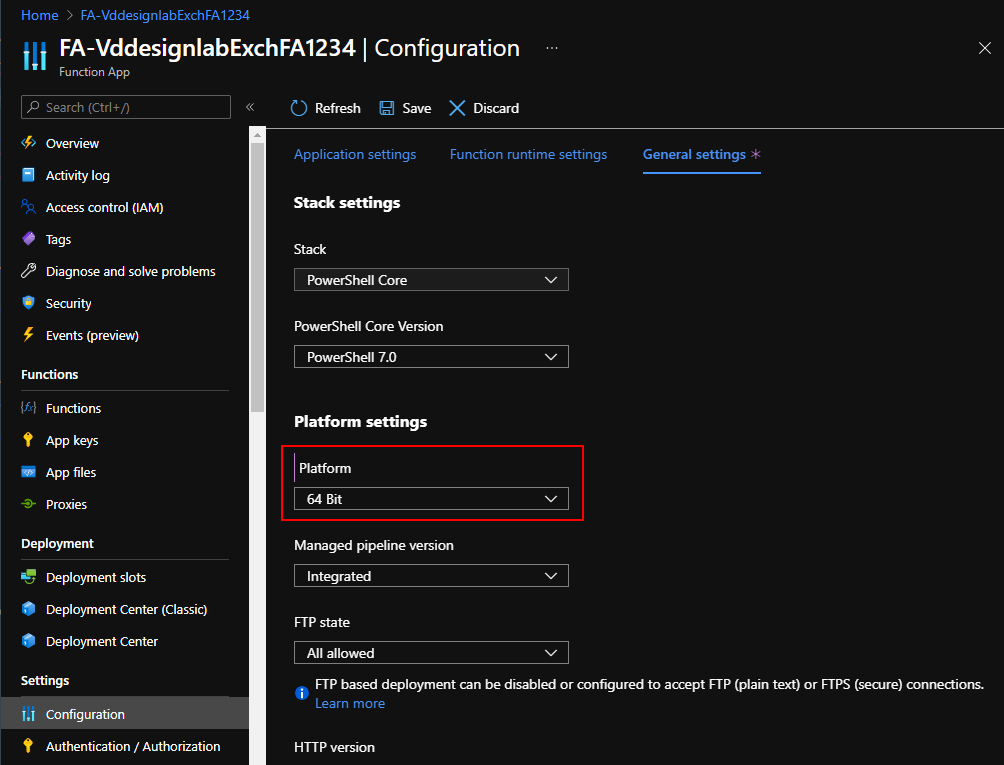Click the Deployment slots icon
1004x765 pixels.
tap(28, 577)
